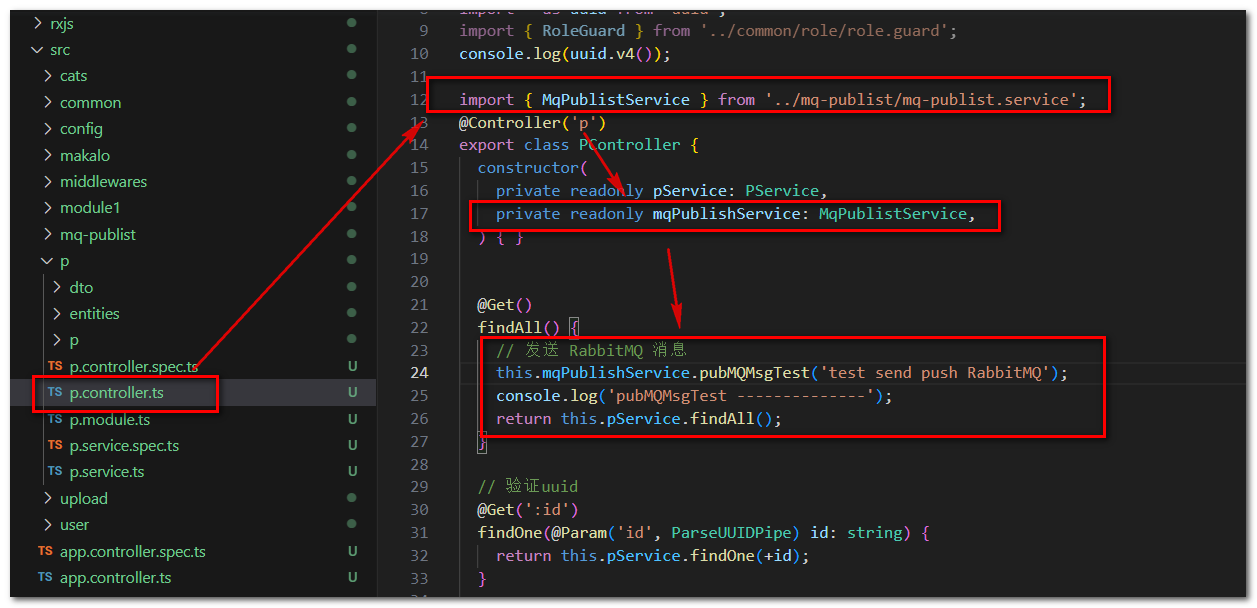Screen dimensions: 1257x608
Task: Click the green modified dot beside src folder
Action: click(351, 49)
